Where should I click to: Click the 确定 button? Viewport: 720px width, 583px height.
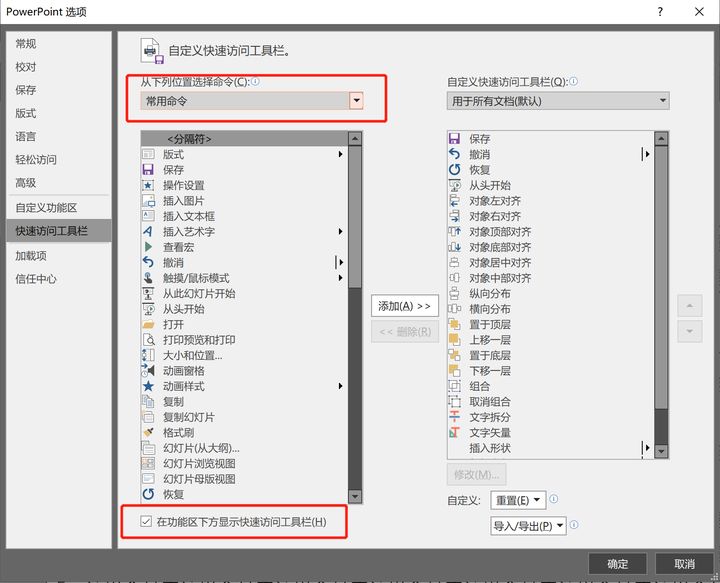coord(618,564)
